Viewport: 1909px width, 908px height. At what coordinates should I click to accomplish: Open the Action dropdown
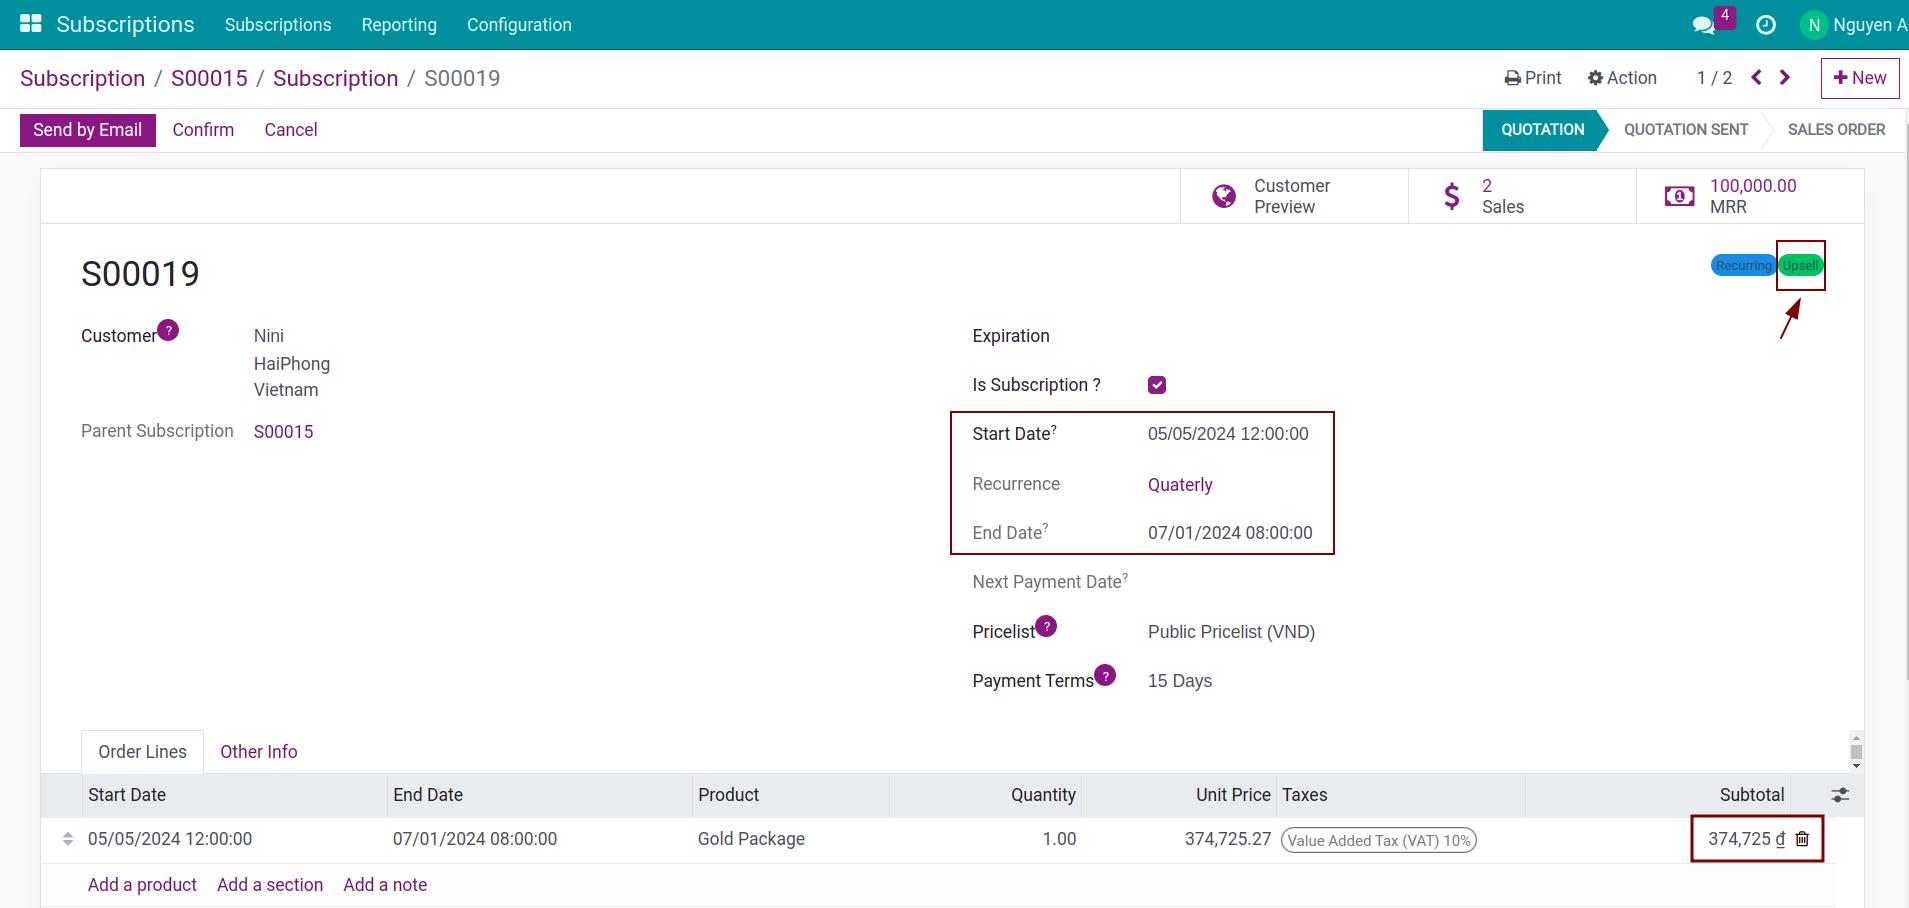tap(1622, 78)
